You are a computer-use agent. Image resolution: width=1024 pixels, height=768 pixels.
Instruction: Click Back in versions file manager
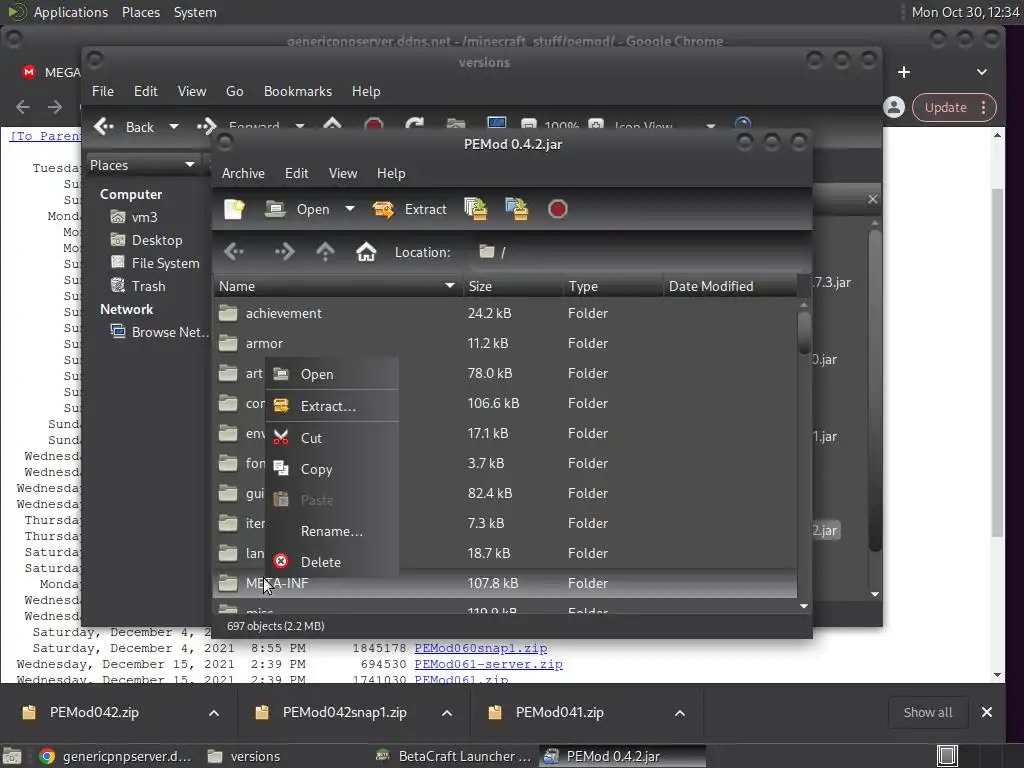point(124,127)
